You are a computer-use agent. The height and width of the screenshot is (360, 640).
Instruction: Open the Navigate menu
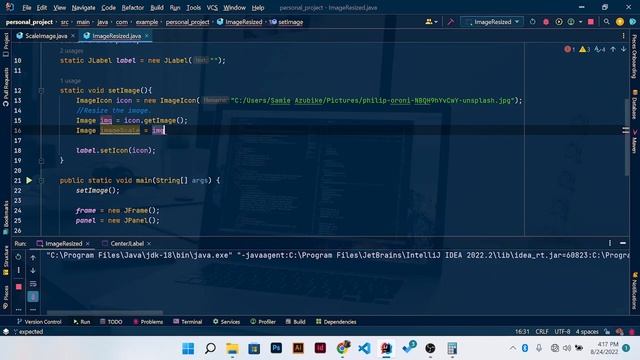83,8
